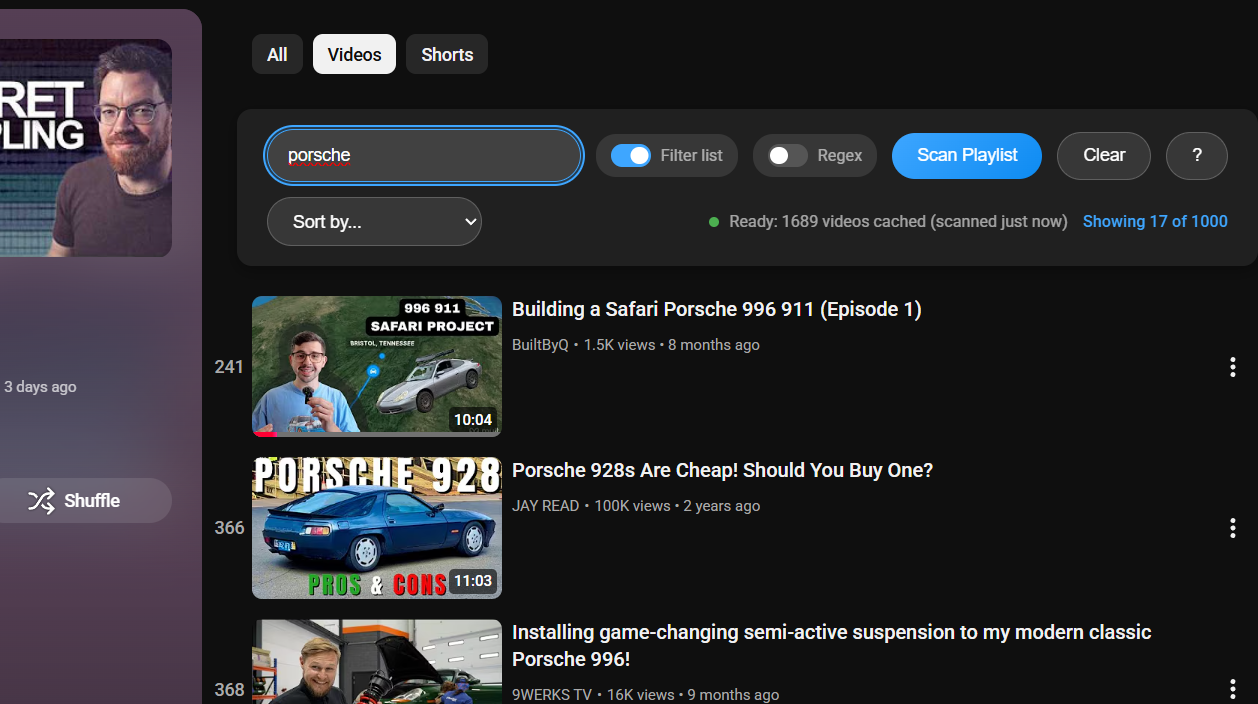Click the Scan Playlist button
The width and height of the screenshot is (1258, 704).
[967, 155]
